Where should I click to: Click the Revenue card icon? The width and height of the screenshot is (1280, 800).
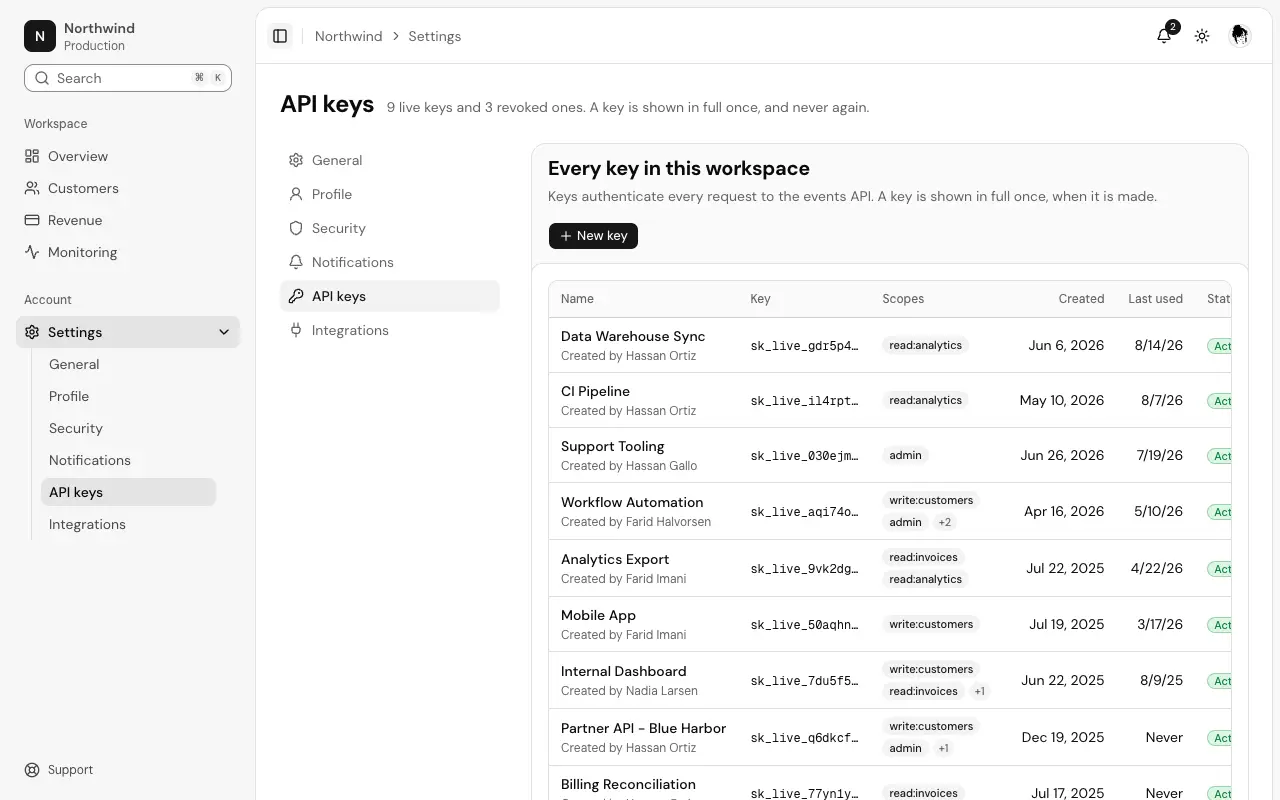(x=32, y=220)
